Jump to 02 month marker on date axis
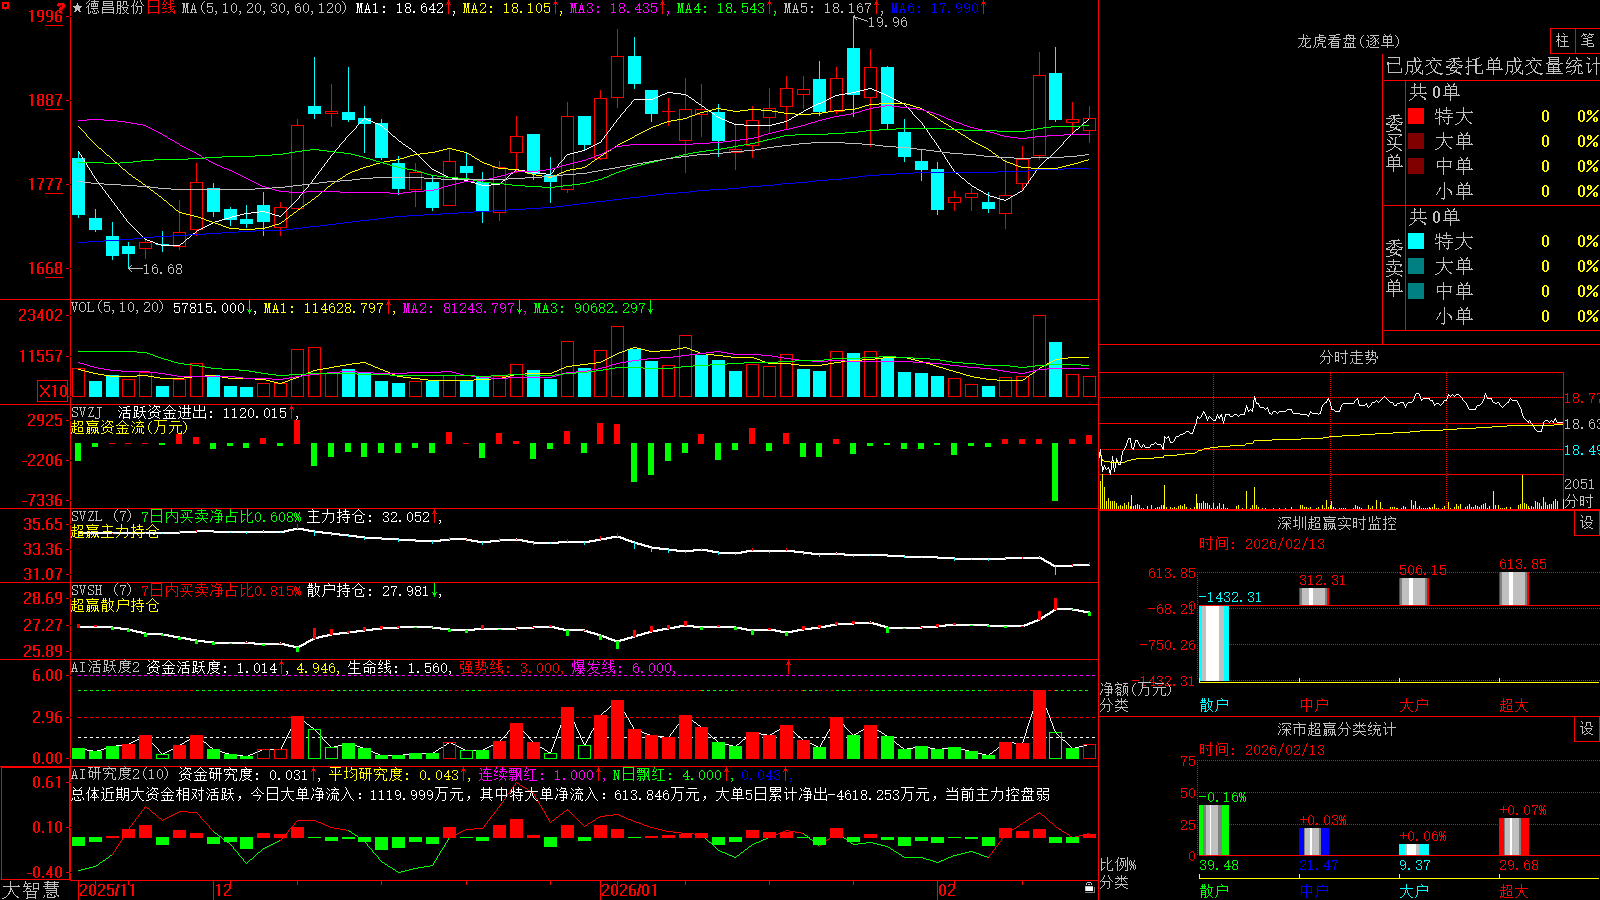Screen dimensions: 1600x900 pos(947,890)
